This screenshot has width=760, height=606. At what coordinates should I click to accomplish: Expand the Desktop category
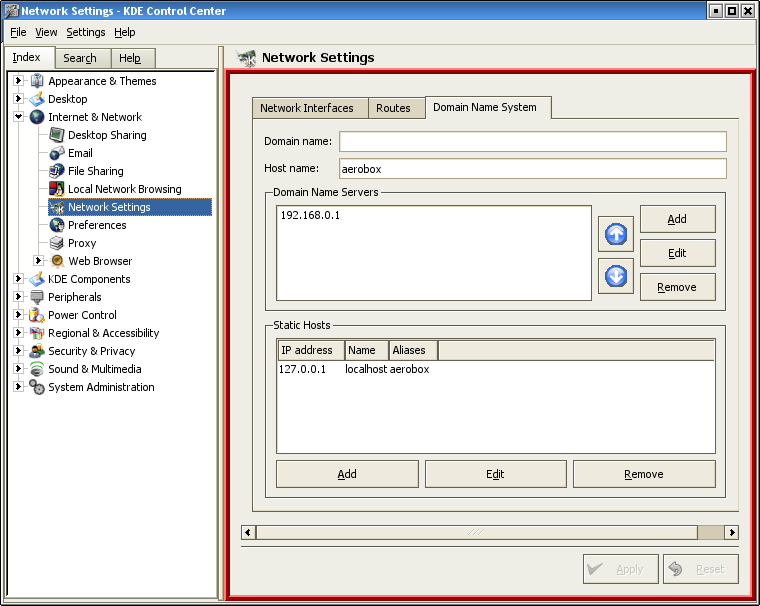[x=18, y=98]
